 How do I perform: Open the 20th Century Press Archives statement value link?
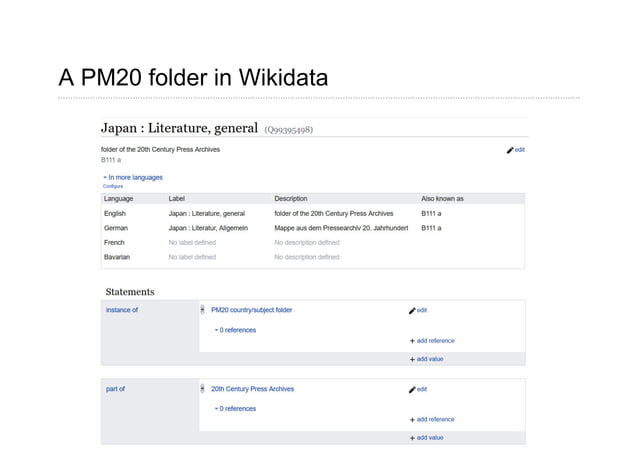(x=252, y=389)
